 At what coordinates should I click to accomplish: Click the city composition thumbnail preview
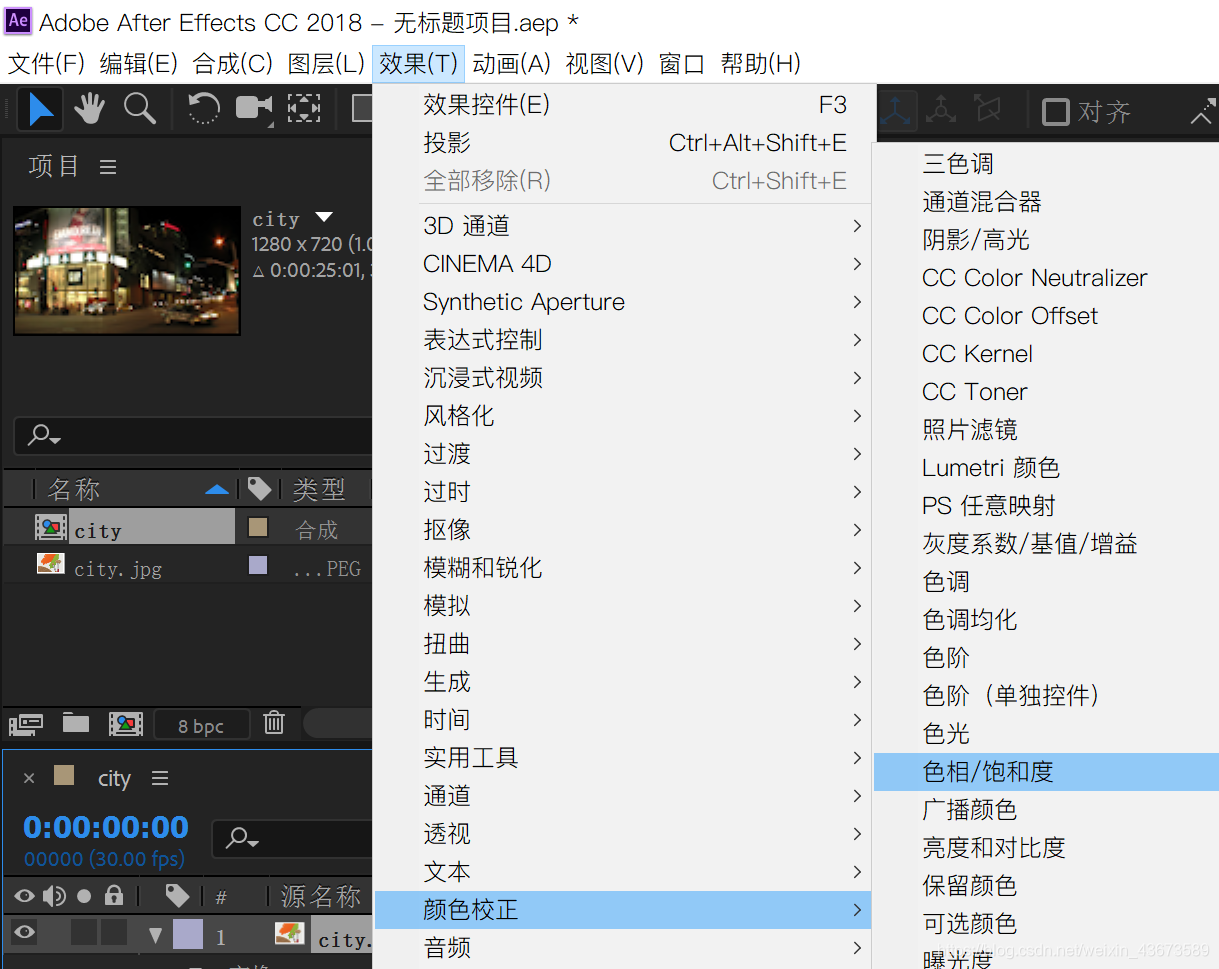point(126,270)
